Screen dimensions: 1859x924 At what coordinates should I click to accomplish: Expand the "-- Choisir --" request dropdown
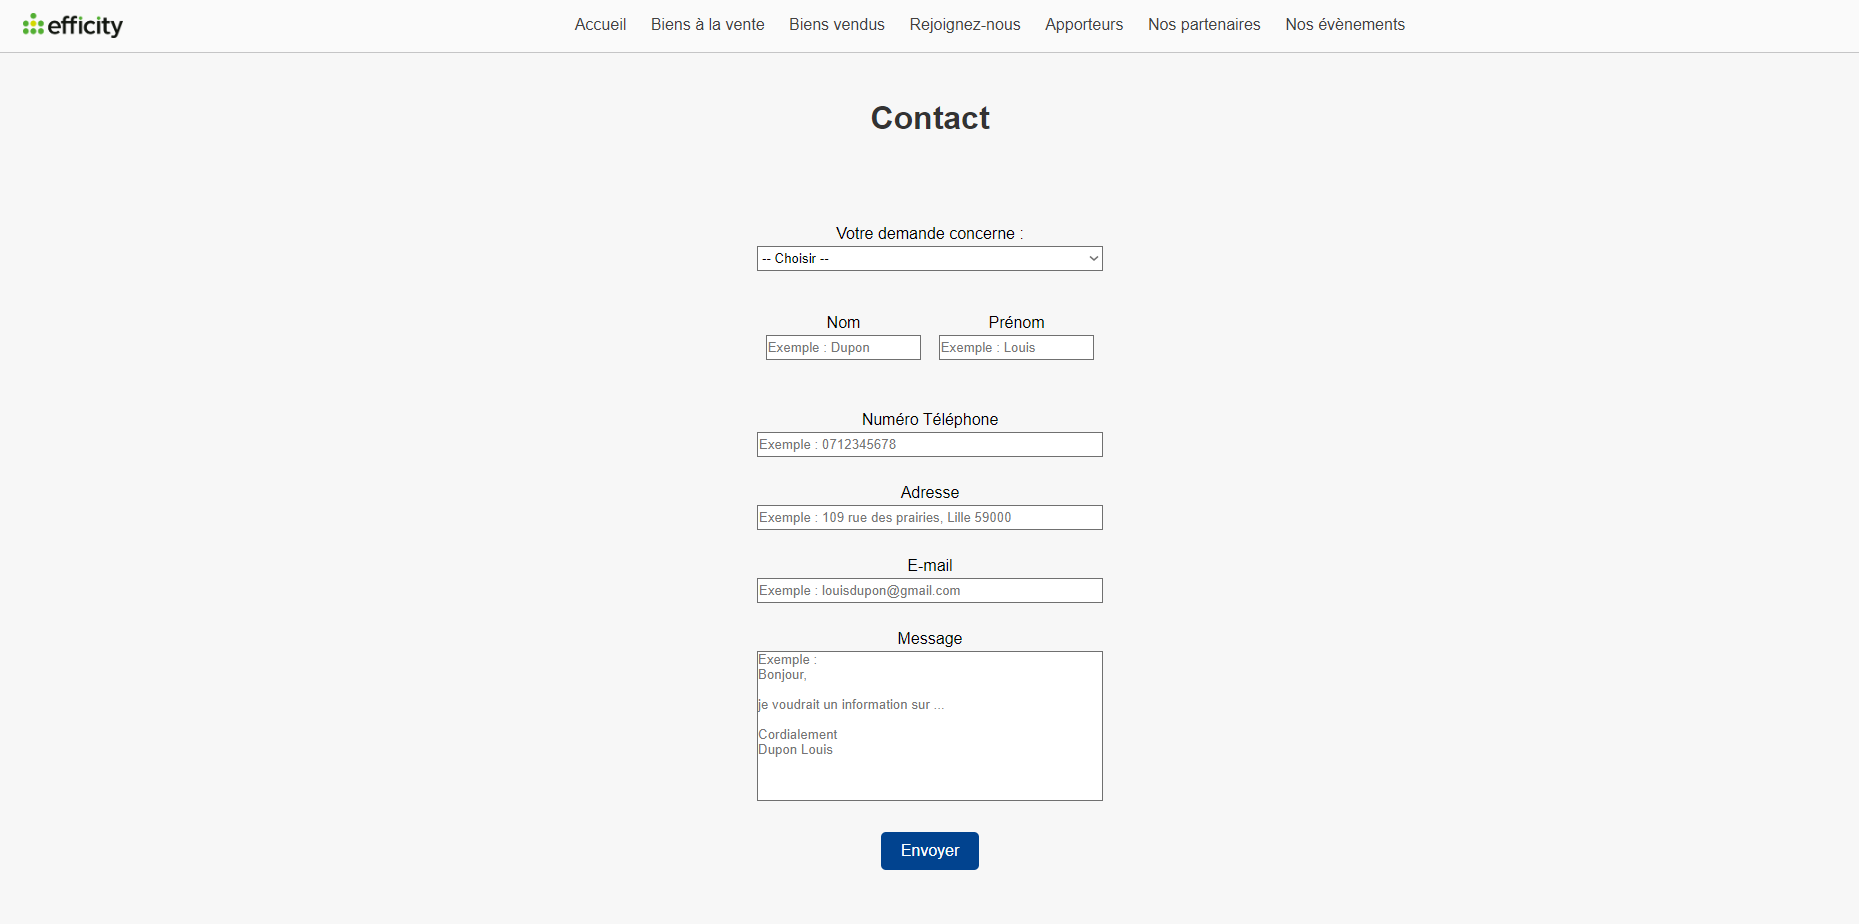pos(929,259)
